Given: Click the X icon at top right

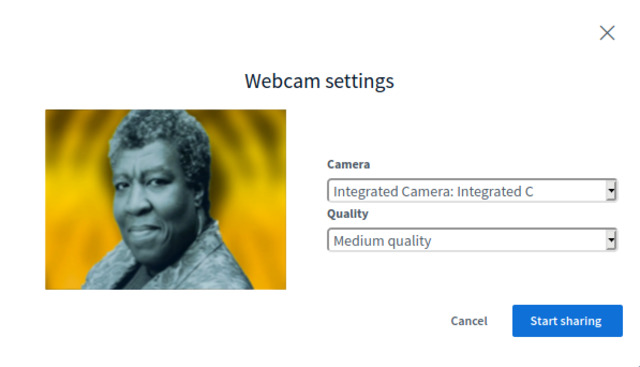Looking at the screenshot, I should [x=607, y=33].
